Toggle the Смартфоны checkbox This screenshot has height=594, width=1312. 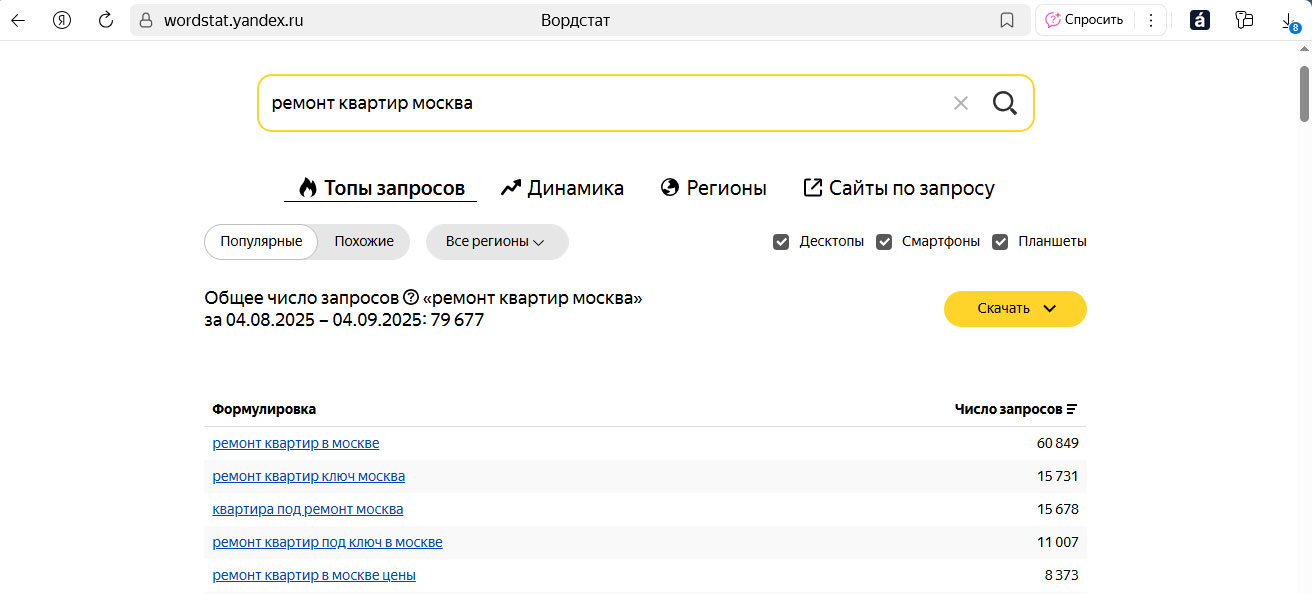click(884, 242)
